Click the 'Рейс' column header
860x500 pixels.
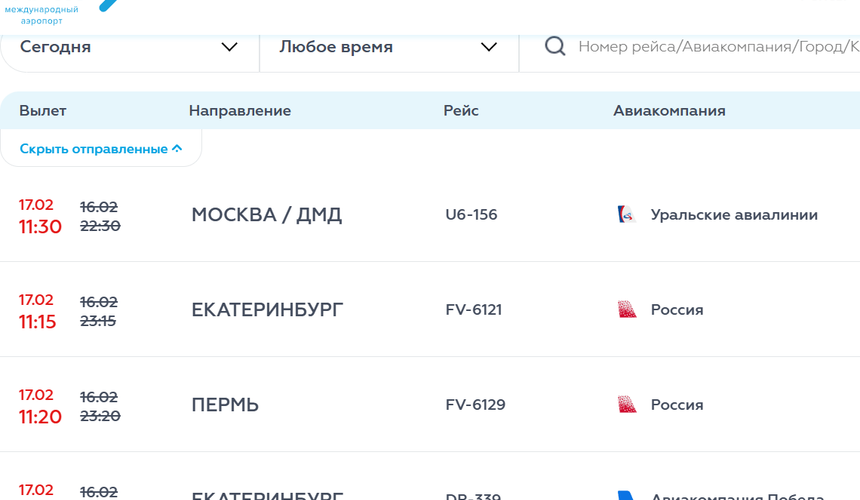click(461, 111)
